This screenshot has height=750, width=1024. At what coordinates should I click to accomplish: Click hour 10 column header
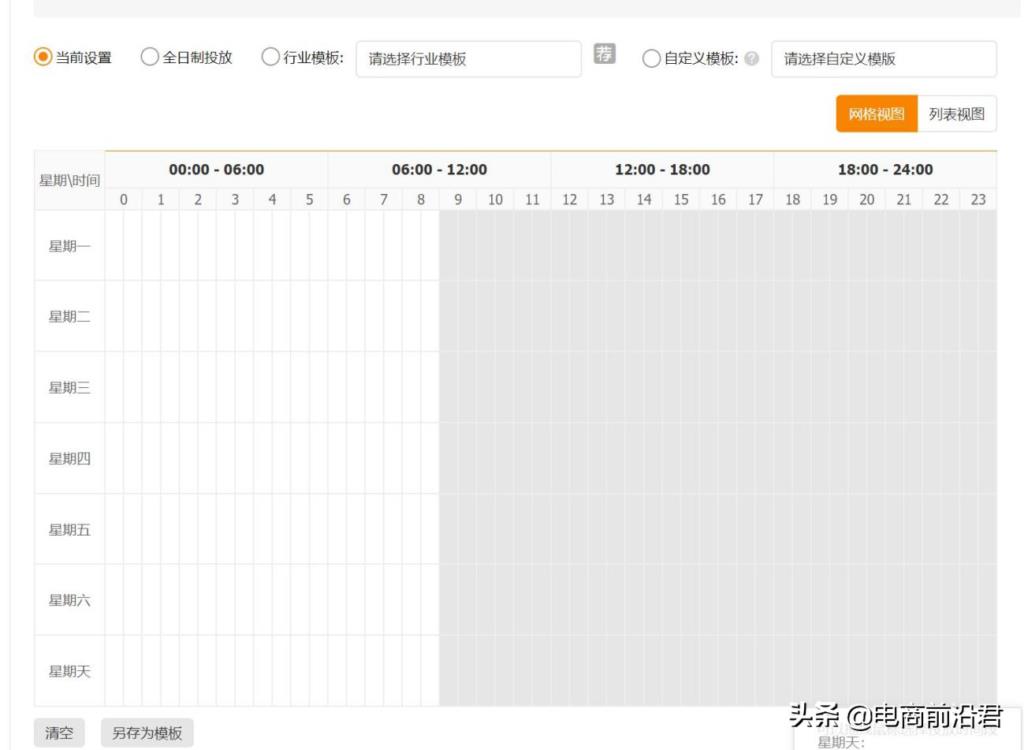coord(495,199)
